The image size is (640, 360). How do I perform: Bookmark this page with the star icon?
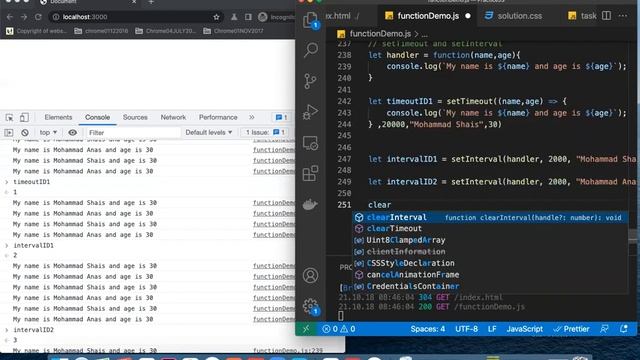(216, 17)
